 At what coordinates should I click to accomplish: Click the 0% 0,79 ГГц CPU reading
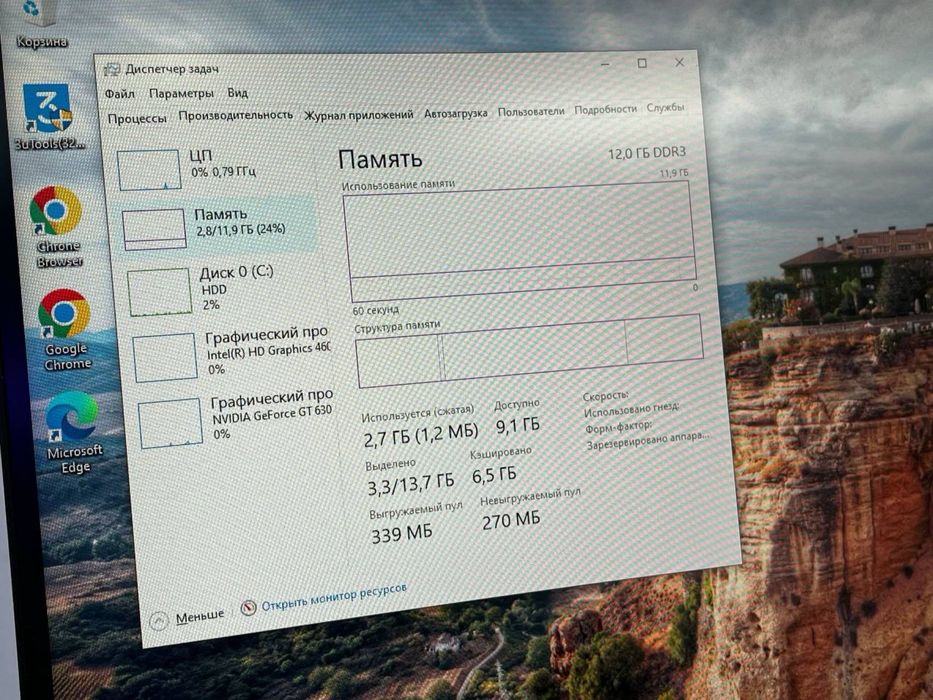point(223,172)
